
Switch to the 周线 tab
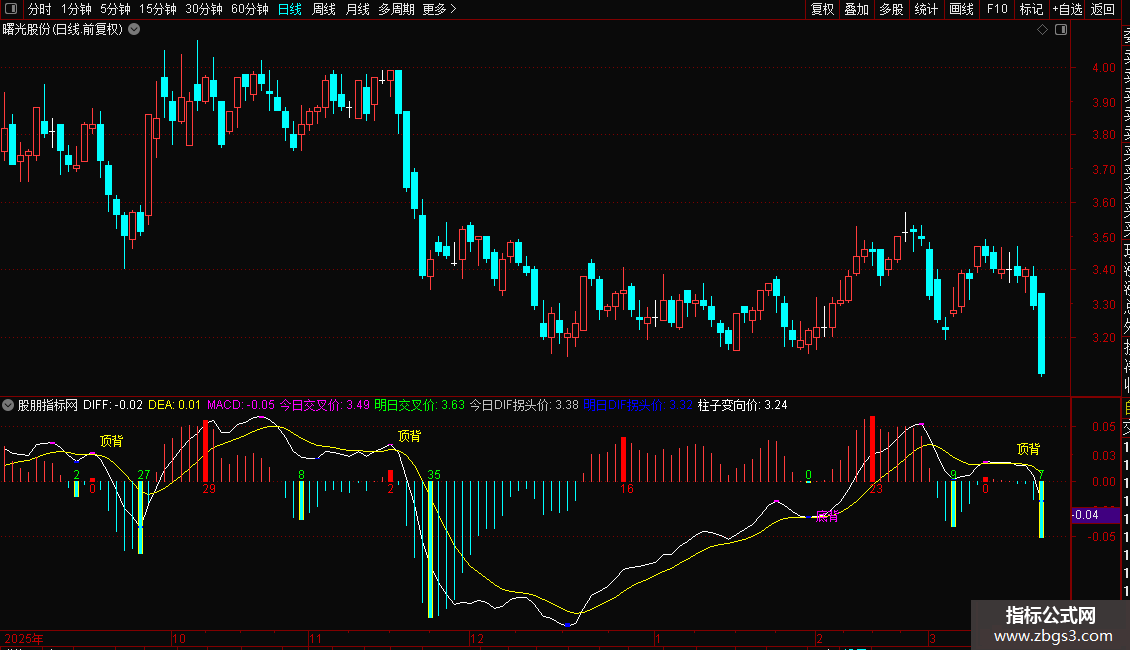point(324,9)
